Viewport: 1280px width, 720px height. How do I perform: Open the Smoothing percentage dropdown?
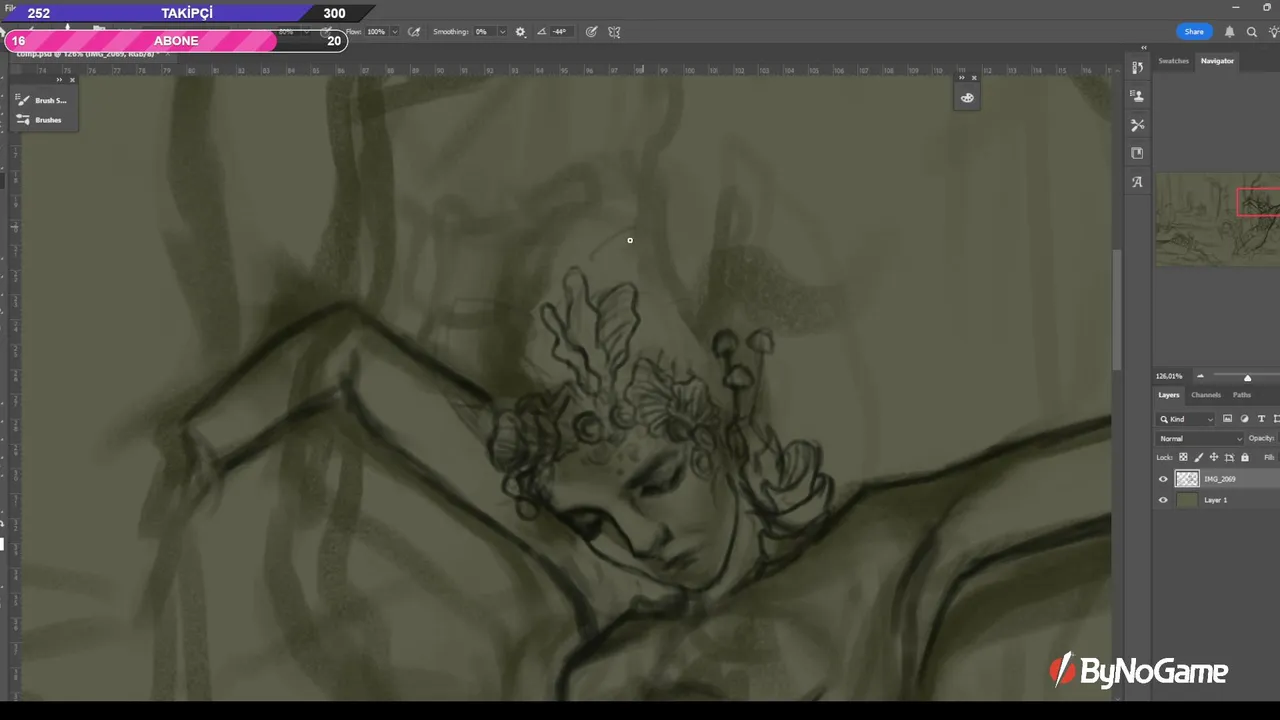tap(502, 32)
